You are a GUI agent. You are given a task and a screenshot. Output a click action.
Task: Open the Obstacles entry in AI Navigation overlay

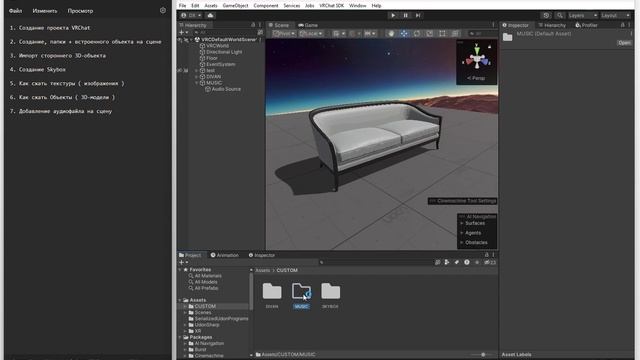click(x=476, y=242)
